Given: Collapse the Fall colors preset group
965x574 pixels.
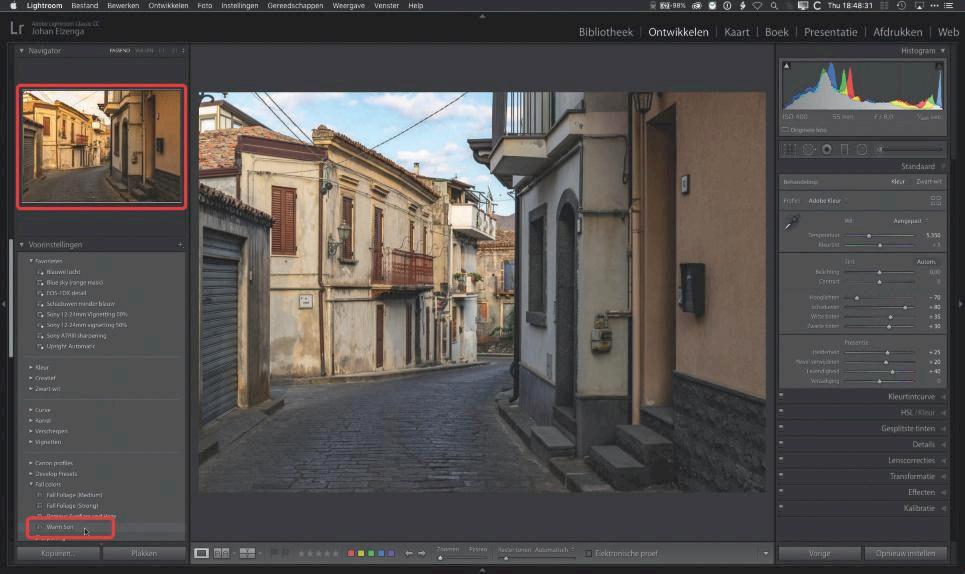Looking at the screenshot, I should point(31,484).
